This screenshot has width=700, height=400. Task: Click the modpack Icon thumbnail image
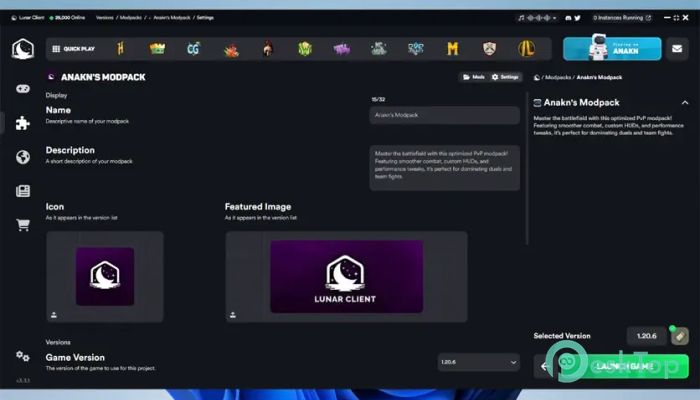[105, 277]
